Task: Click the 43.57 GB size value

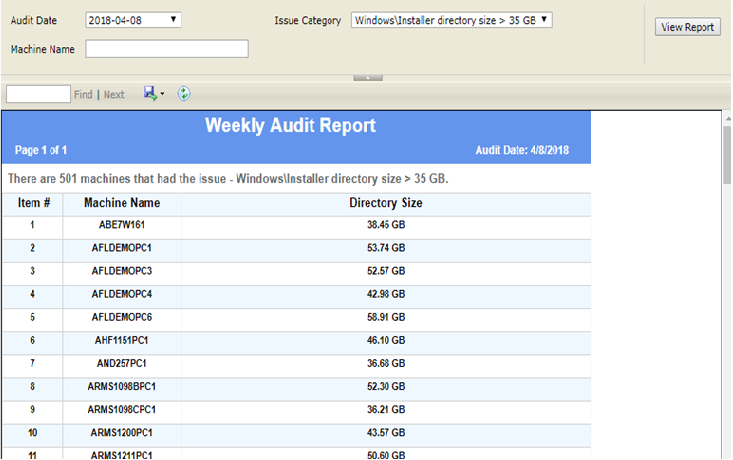Action: coord(386,433)
